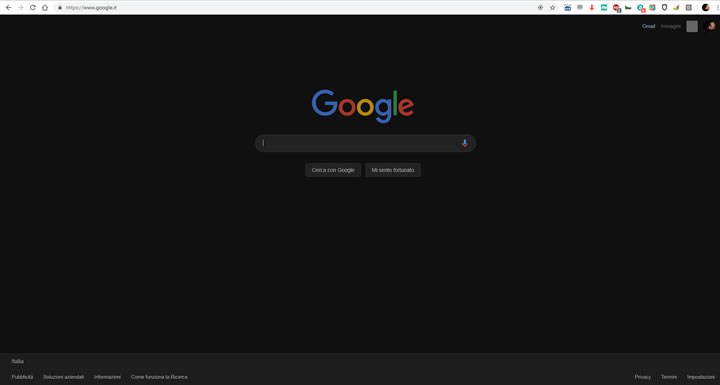Click the dark green bed-shaped extension icon
The height and width of the screenshot is (385, 720).
coord(628,8)
